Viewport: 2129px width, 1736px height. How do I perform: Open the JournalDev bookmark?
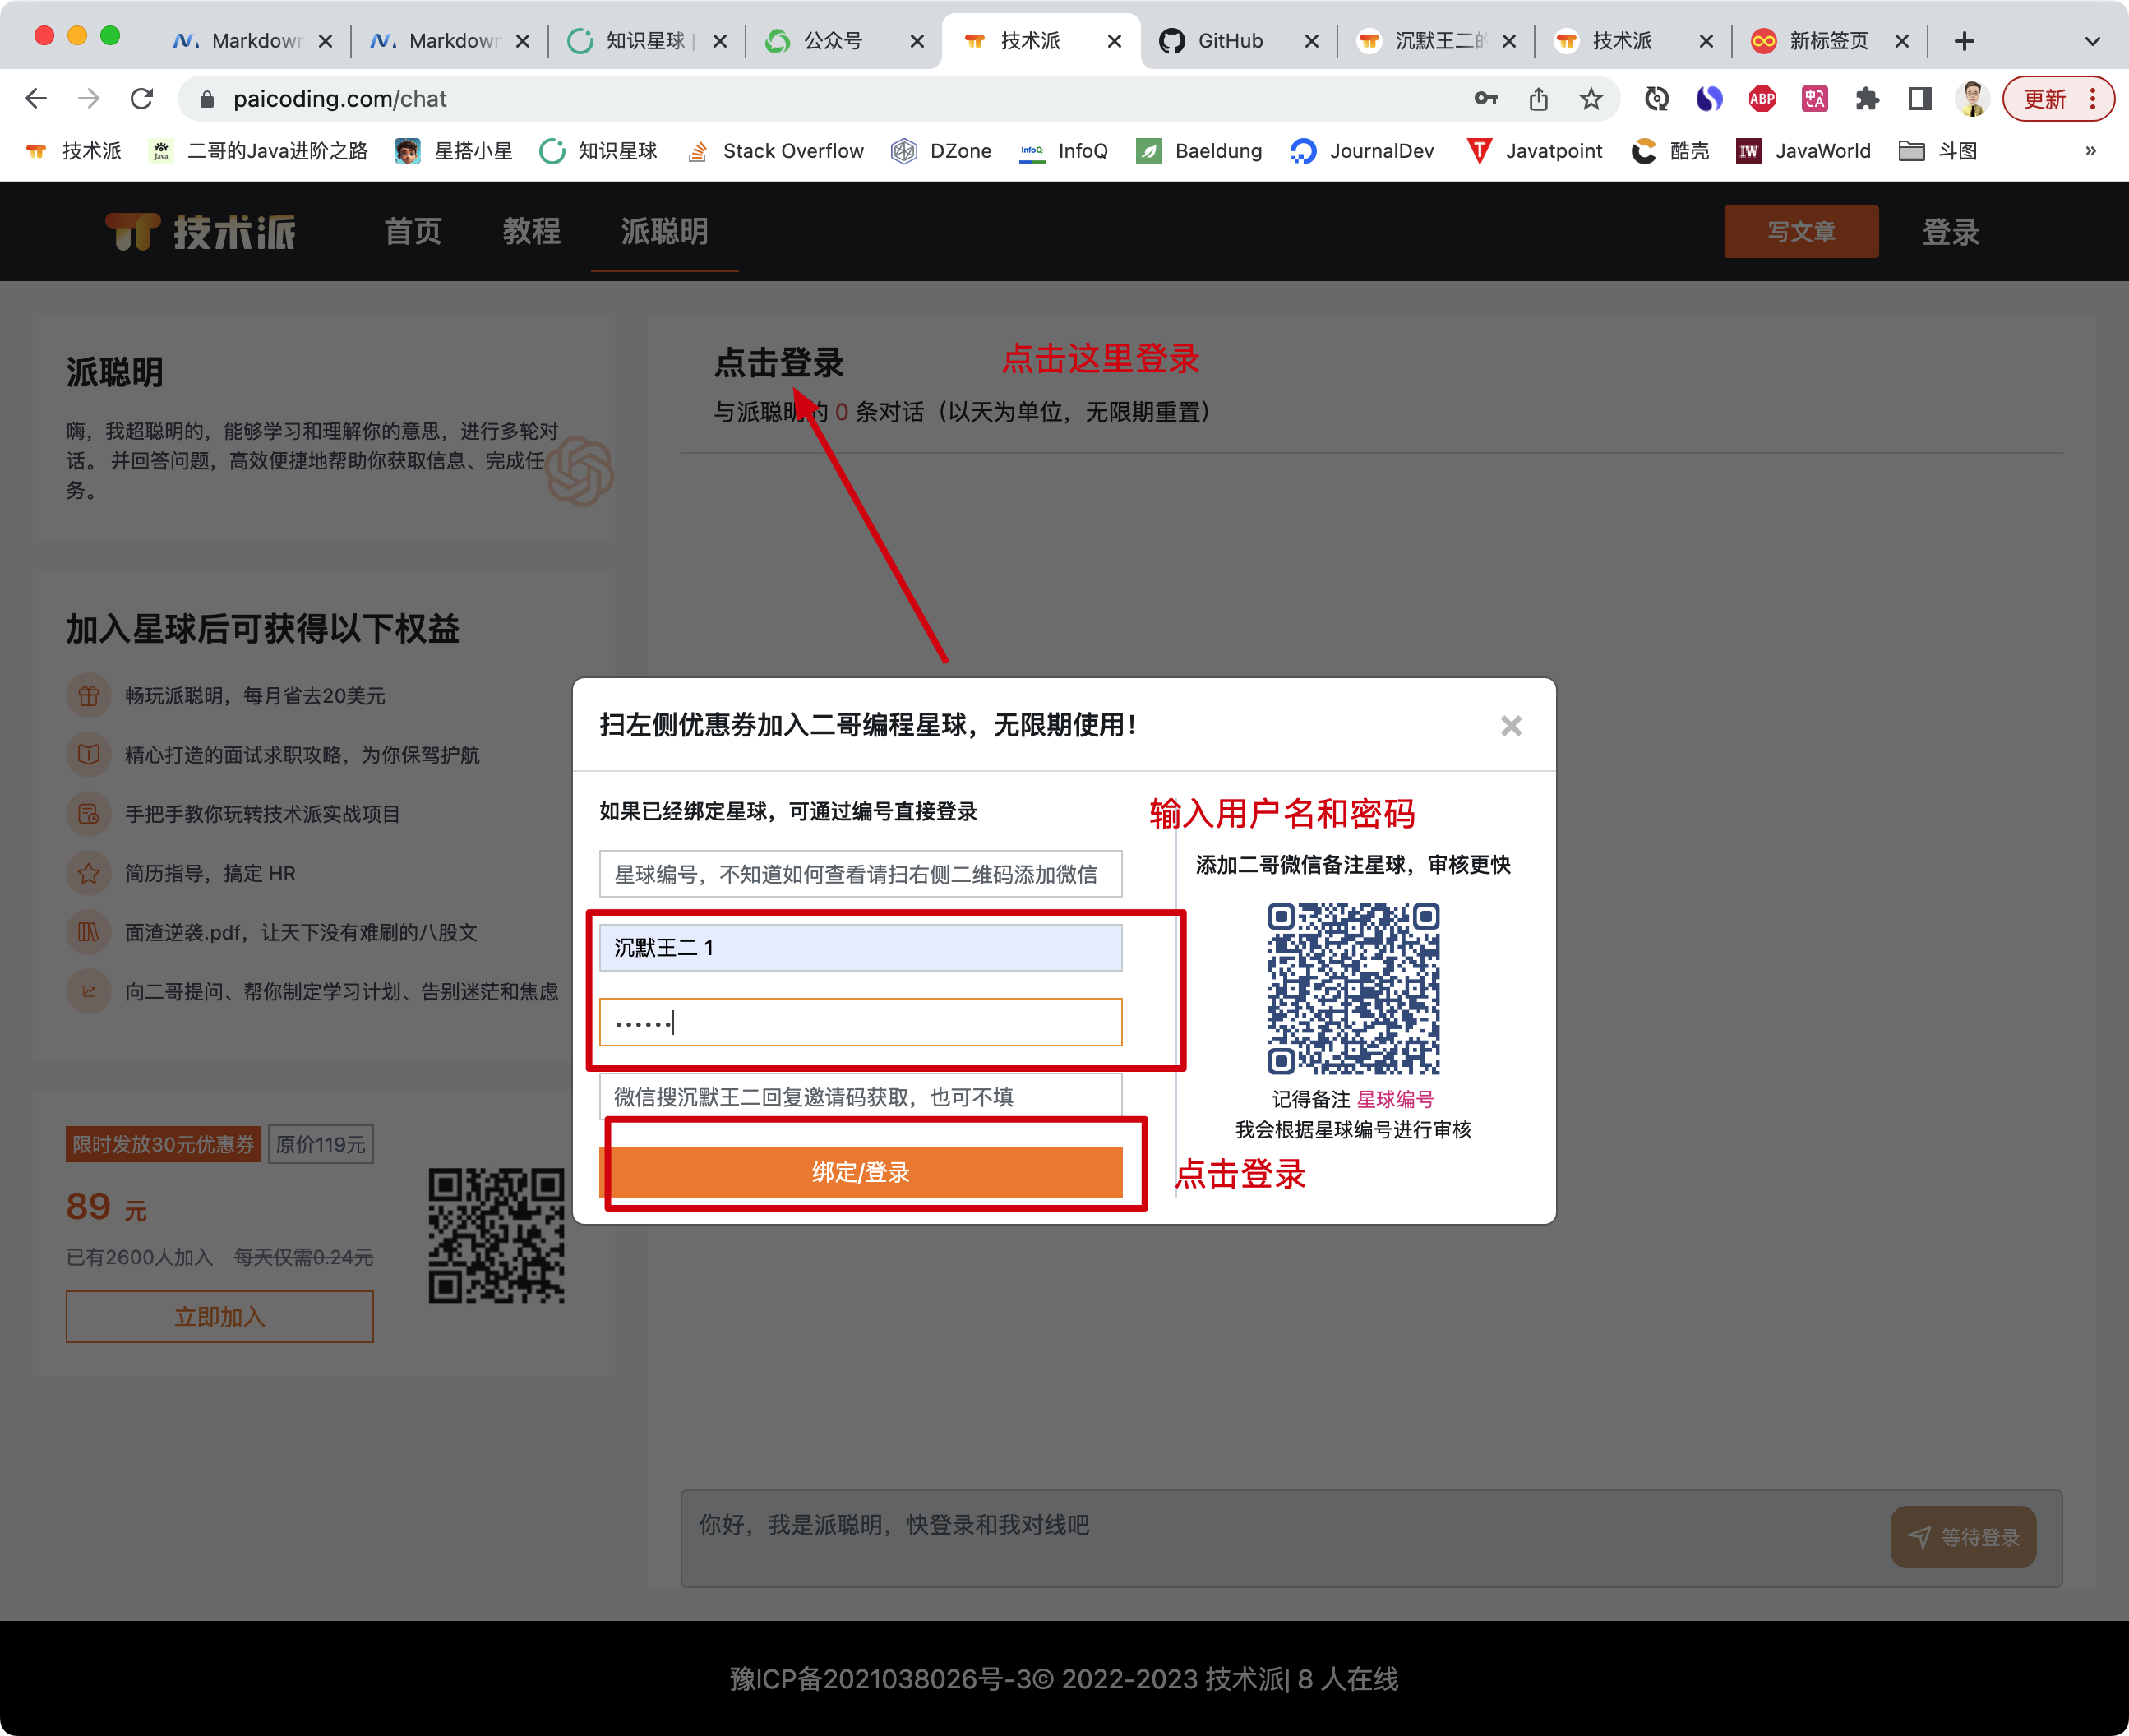(1362, 151)
